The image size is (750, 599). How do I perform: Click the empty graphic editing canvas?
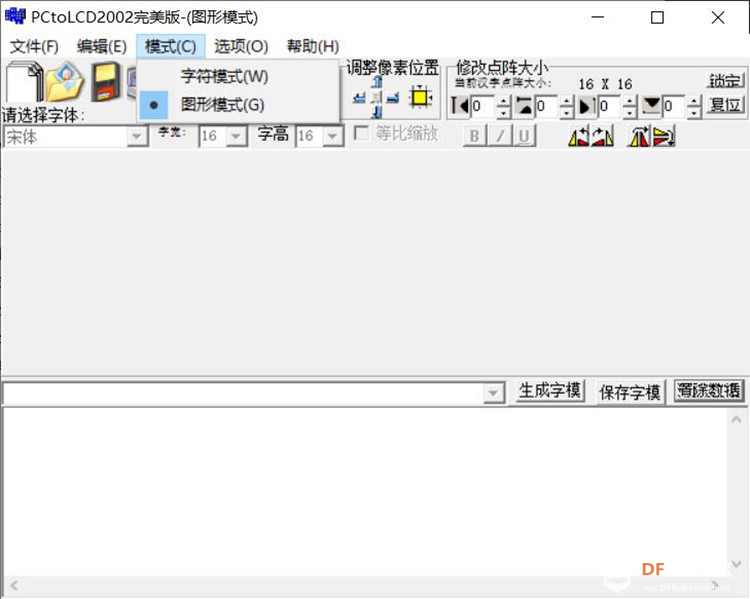click(375, 262)
